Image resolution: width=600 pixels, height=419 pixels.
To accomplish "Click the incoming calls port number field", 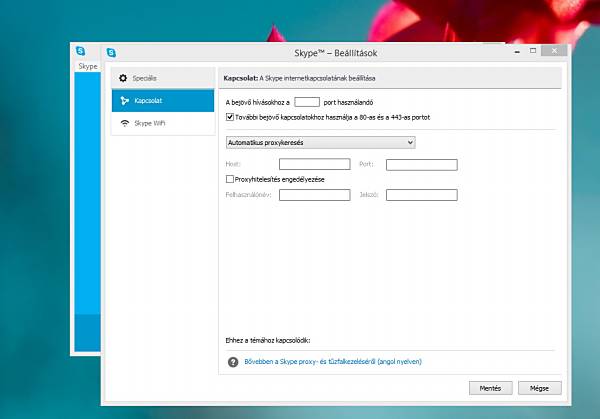I will click(307, 102).
